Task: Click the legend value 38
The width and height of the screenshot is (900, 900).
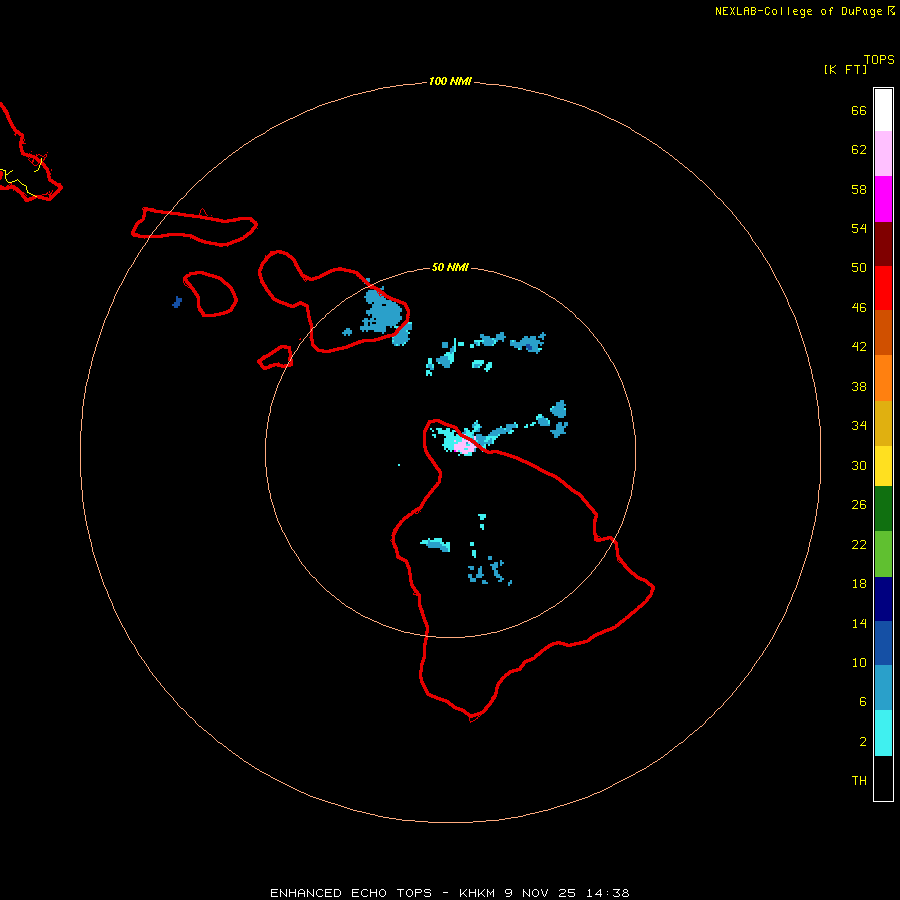Action: tap(859, 387)
